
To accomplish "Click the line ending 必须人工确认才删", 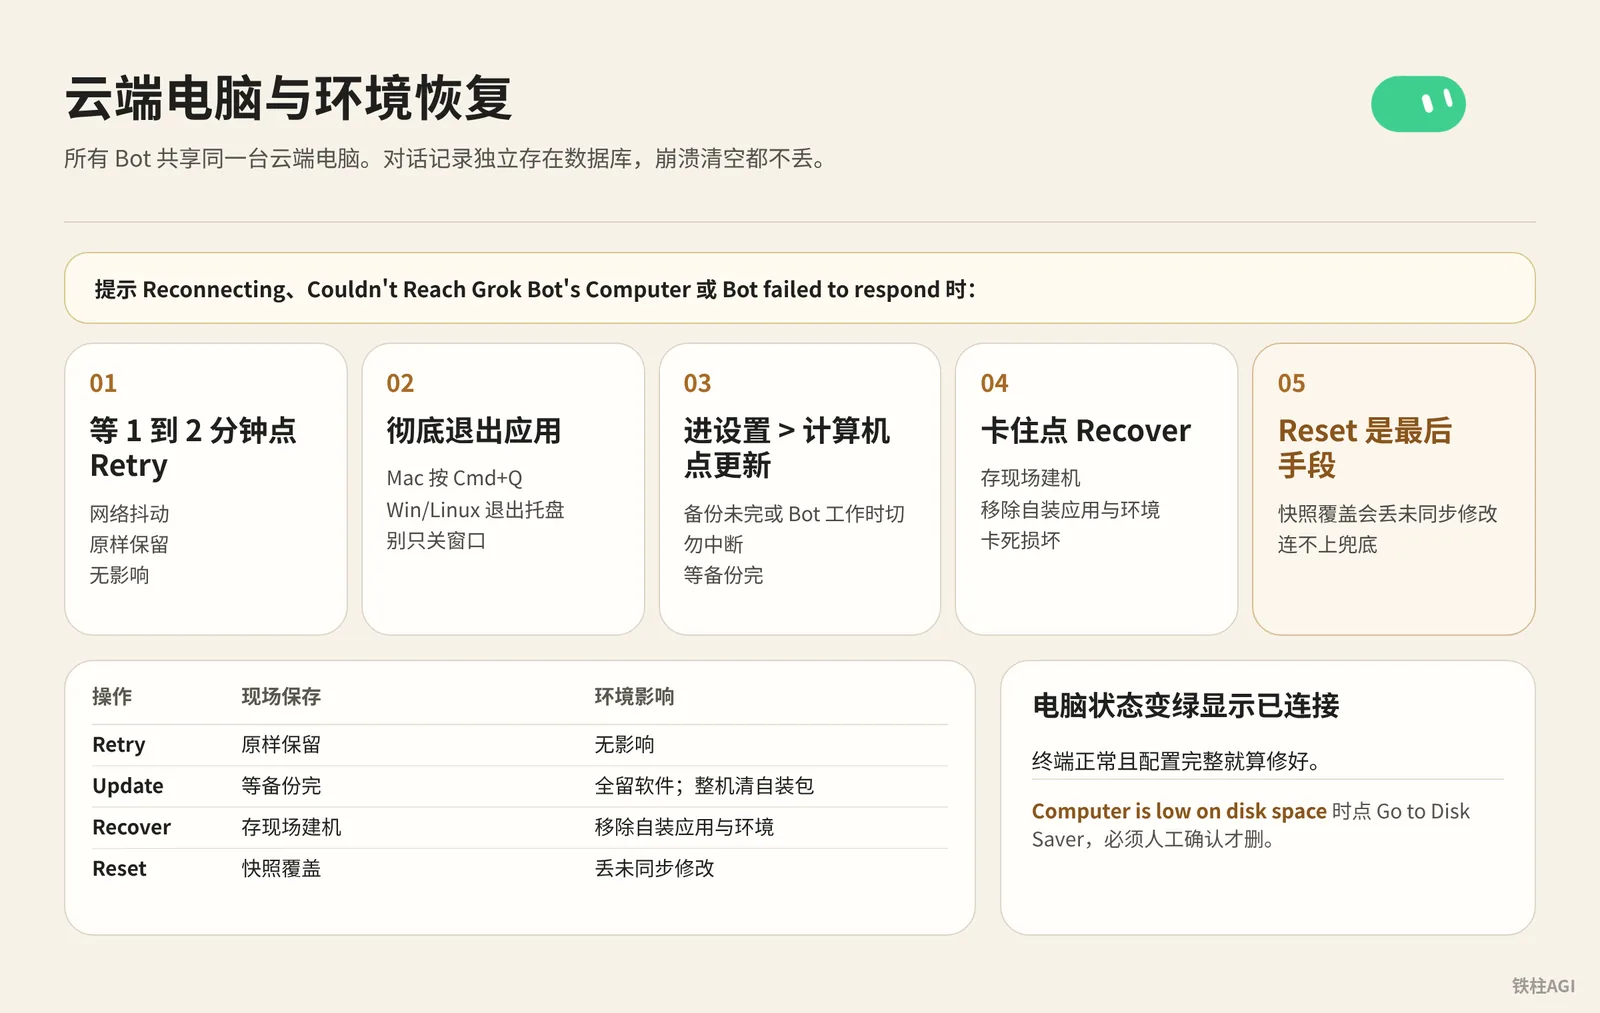I will coord(1156,840).
